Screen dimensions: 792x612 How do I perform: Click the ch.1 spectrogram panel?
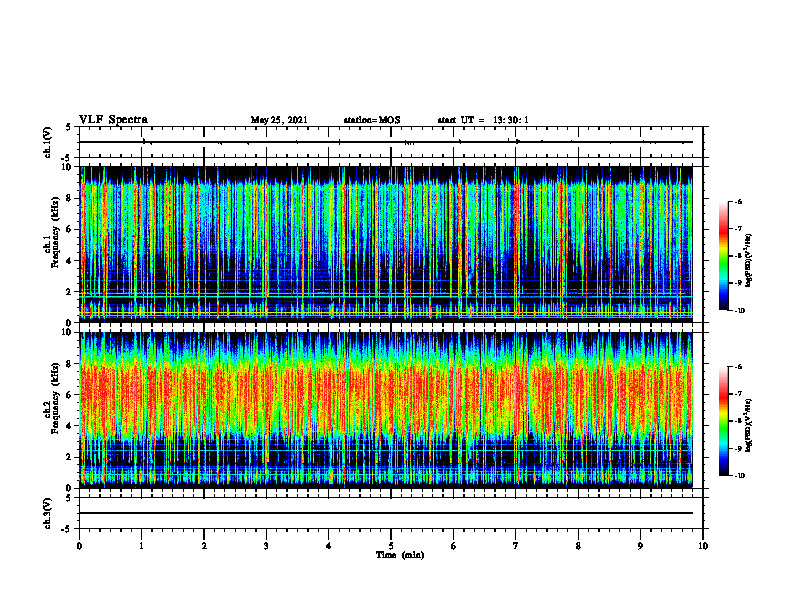pyautogui.click(x=386, y=244)
